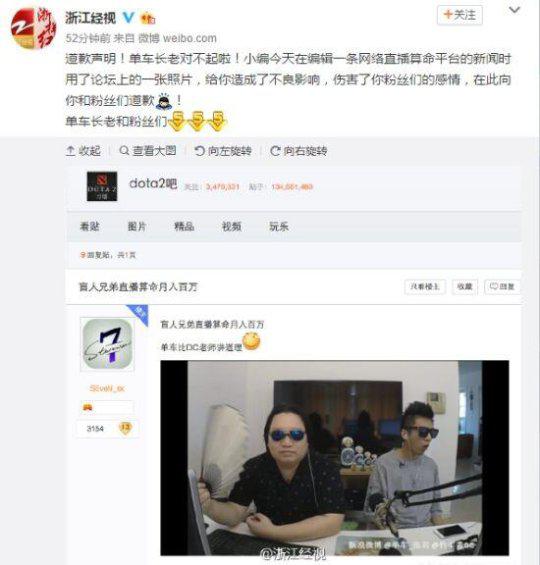Click the blue verified V badge
This screenshot has width=540, height=565.
pos(129,17)
